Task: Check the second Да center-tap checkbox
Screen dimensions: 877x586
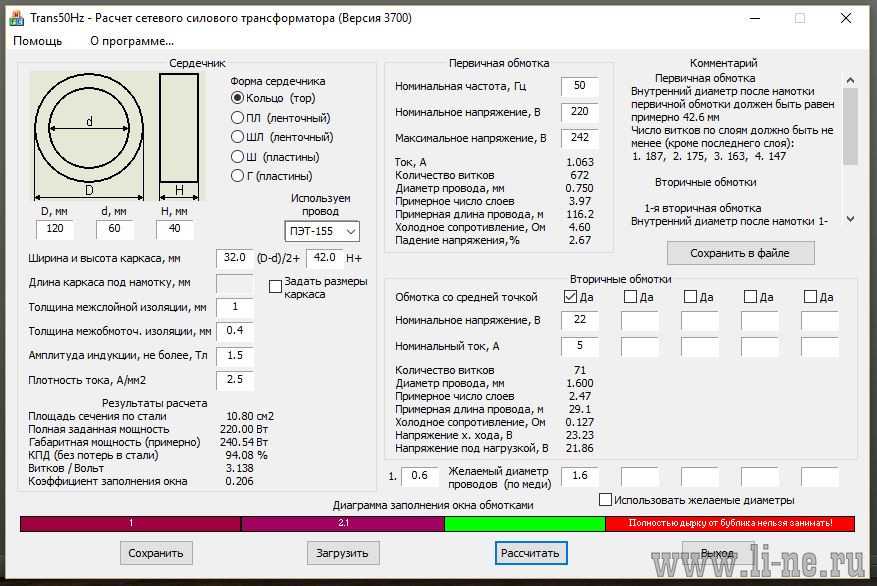Action: [630, 296]
